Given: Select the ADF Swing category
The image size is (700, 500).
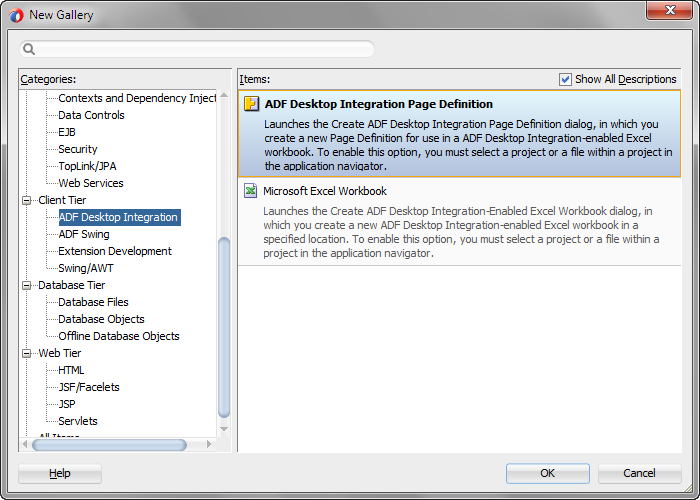Looking at the screenshot, I should click(x=84, y=234).
